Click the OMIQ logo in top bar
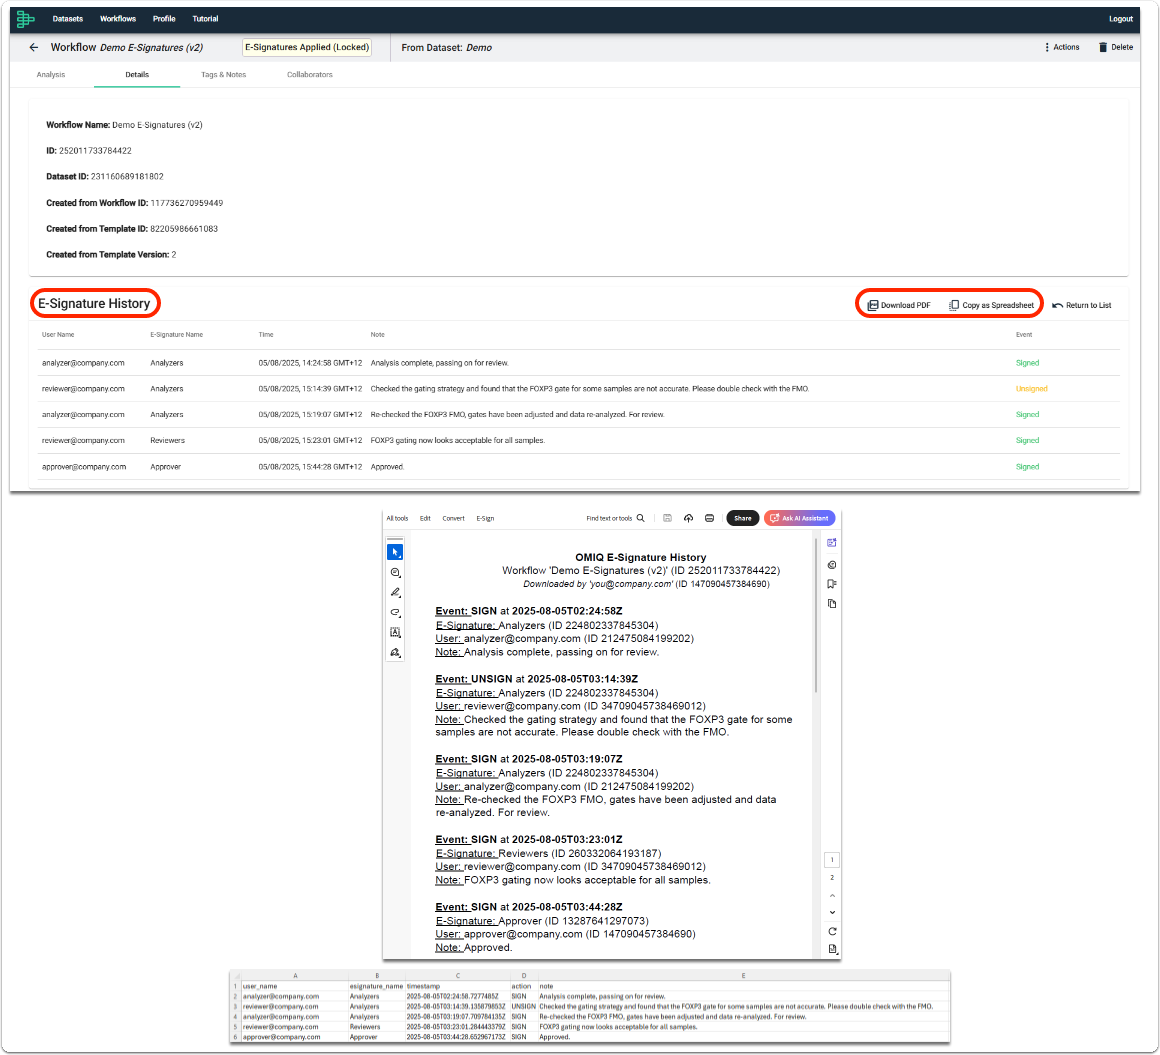1160x1055 pixels. [x=25, y=18]
